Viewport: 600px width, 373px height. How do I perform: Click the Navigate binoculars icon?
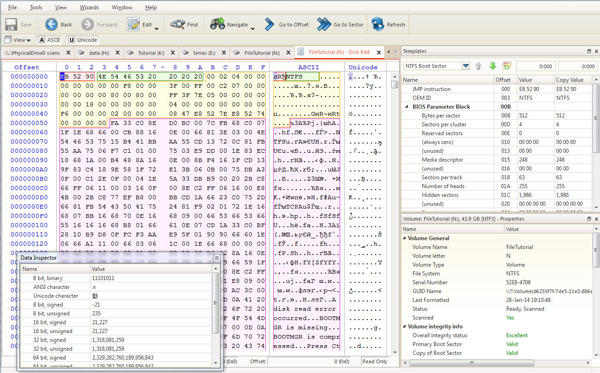coord(217,24)
